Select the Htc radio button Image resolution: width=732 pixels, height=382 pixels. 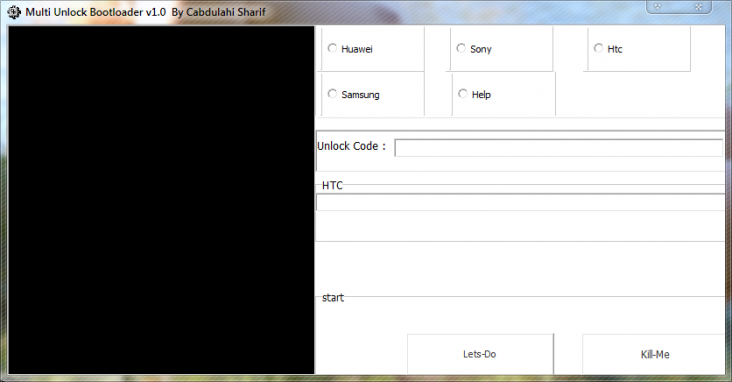pos(598,49)
